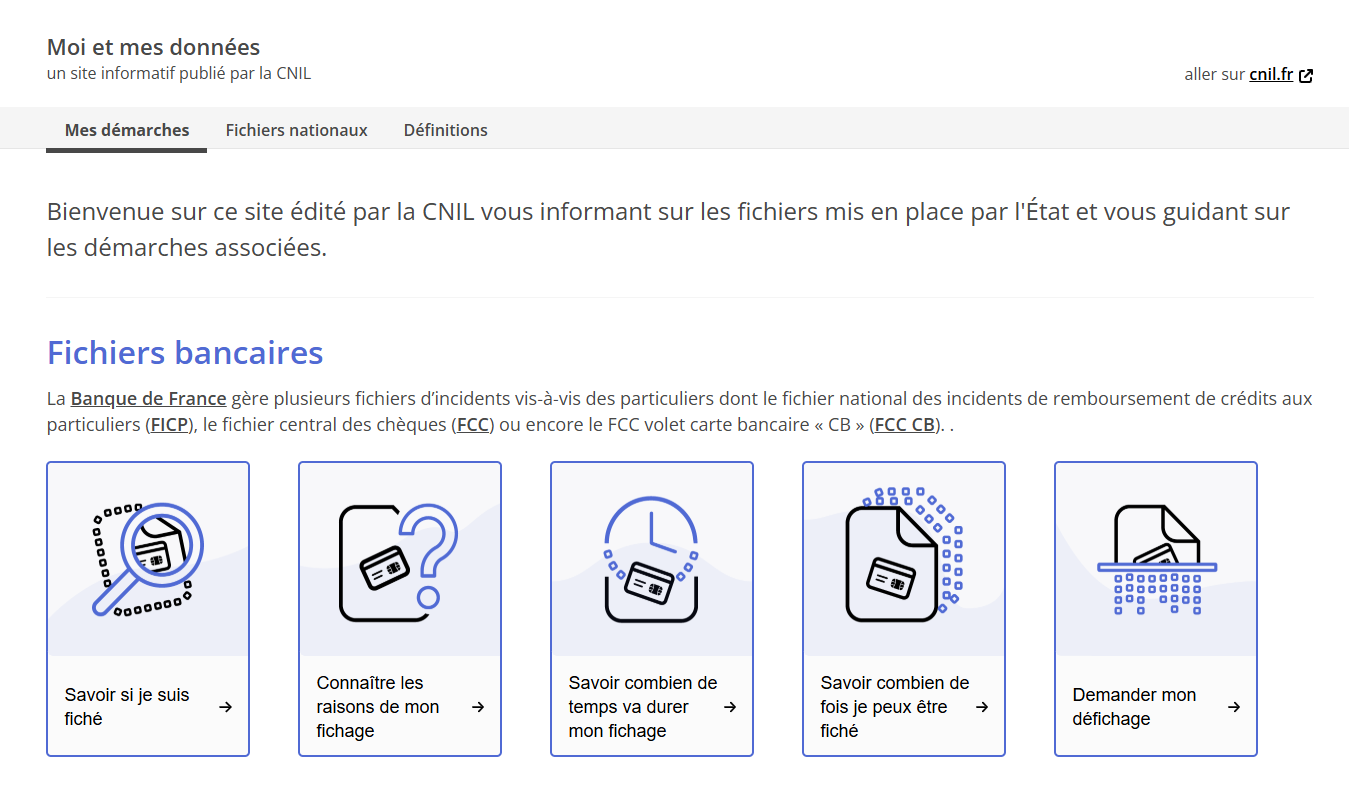Click the document shredder illustration
1349x785 pixels.
[x=1156, y=559]
